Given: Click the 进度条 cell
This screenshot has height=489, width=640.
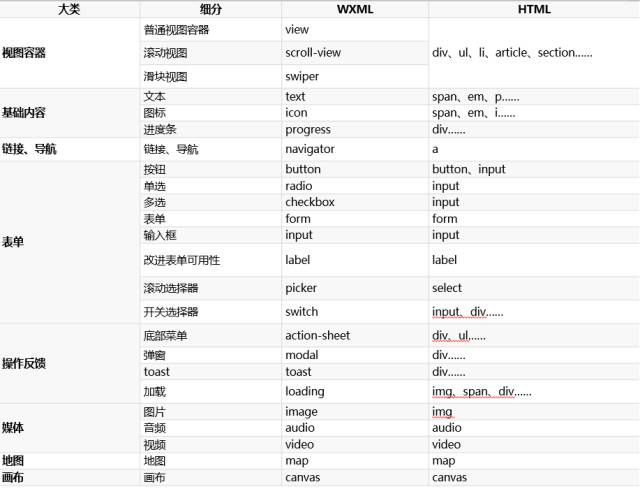Looking at the screenshot, I should pos(211,129).
